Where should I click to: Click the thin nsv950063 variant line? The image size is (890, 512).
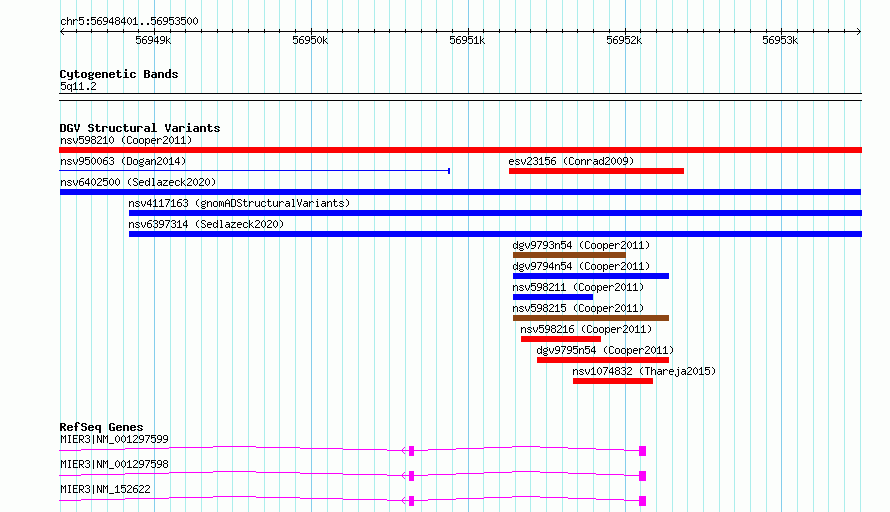[255, 171]
